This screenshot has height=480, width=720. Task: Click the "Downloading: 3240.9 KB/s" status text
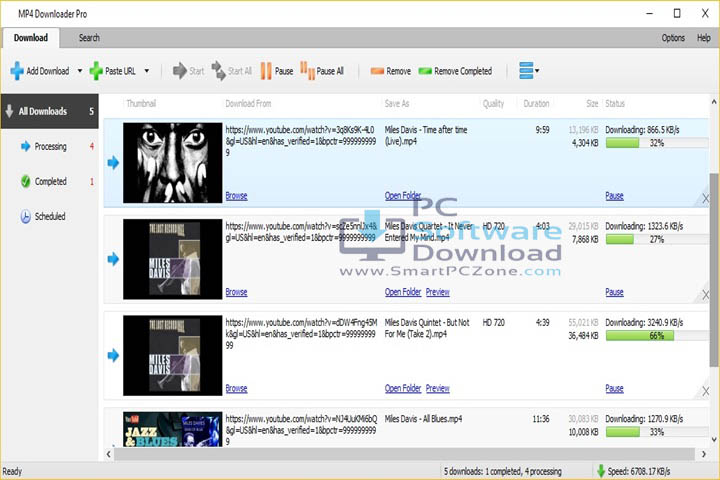[644, 322]
